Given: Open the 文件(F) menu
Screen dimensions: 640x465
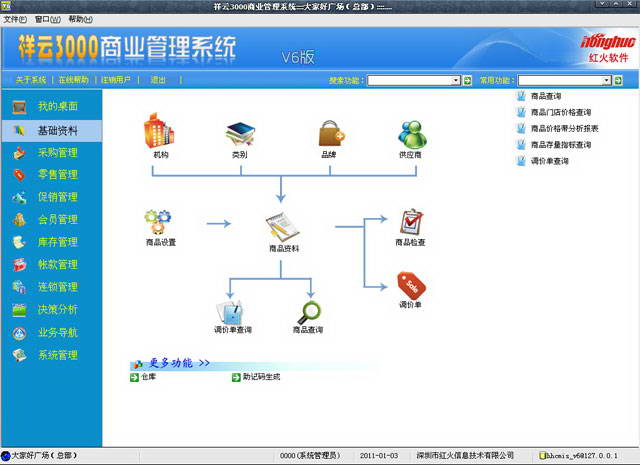Looking at the screenshot, I should pyautogui.click(x=15, y=19).
